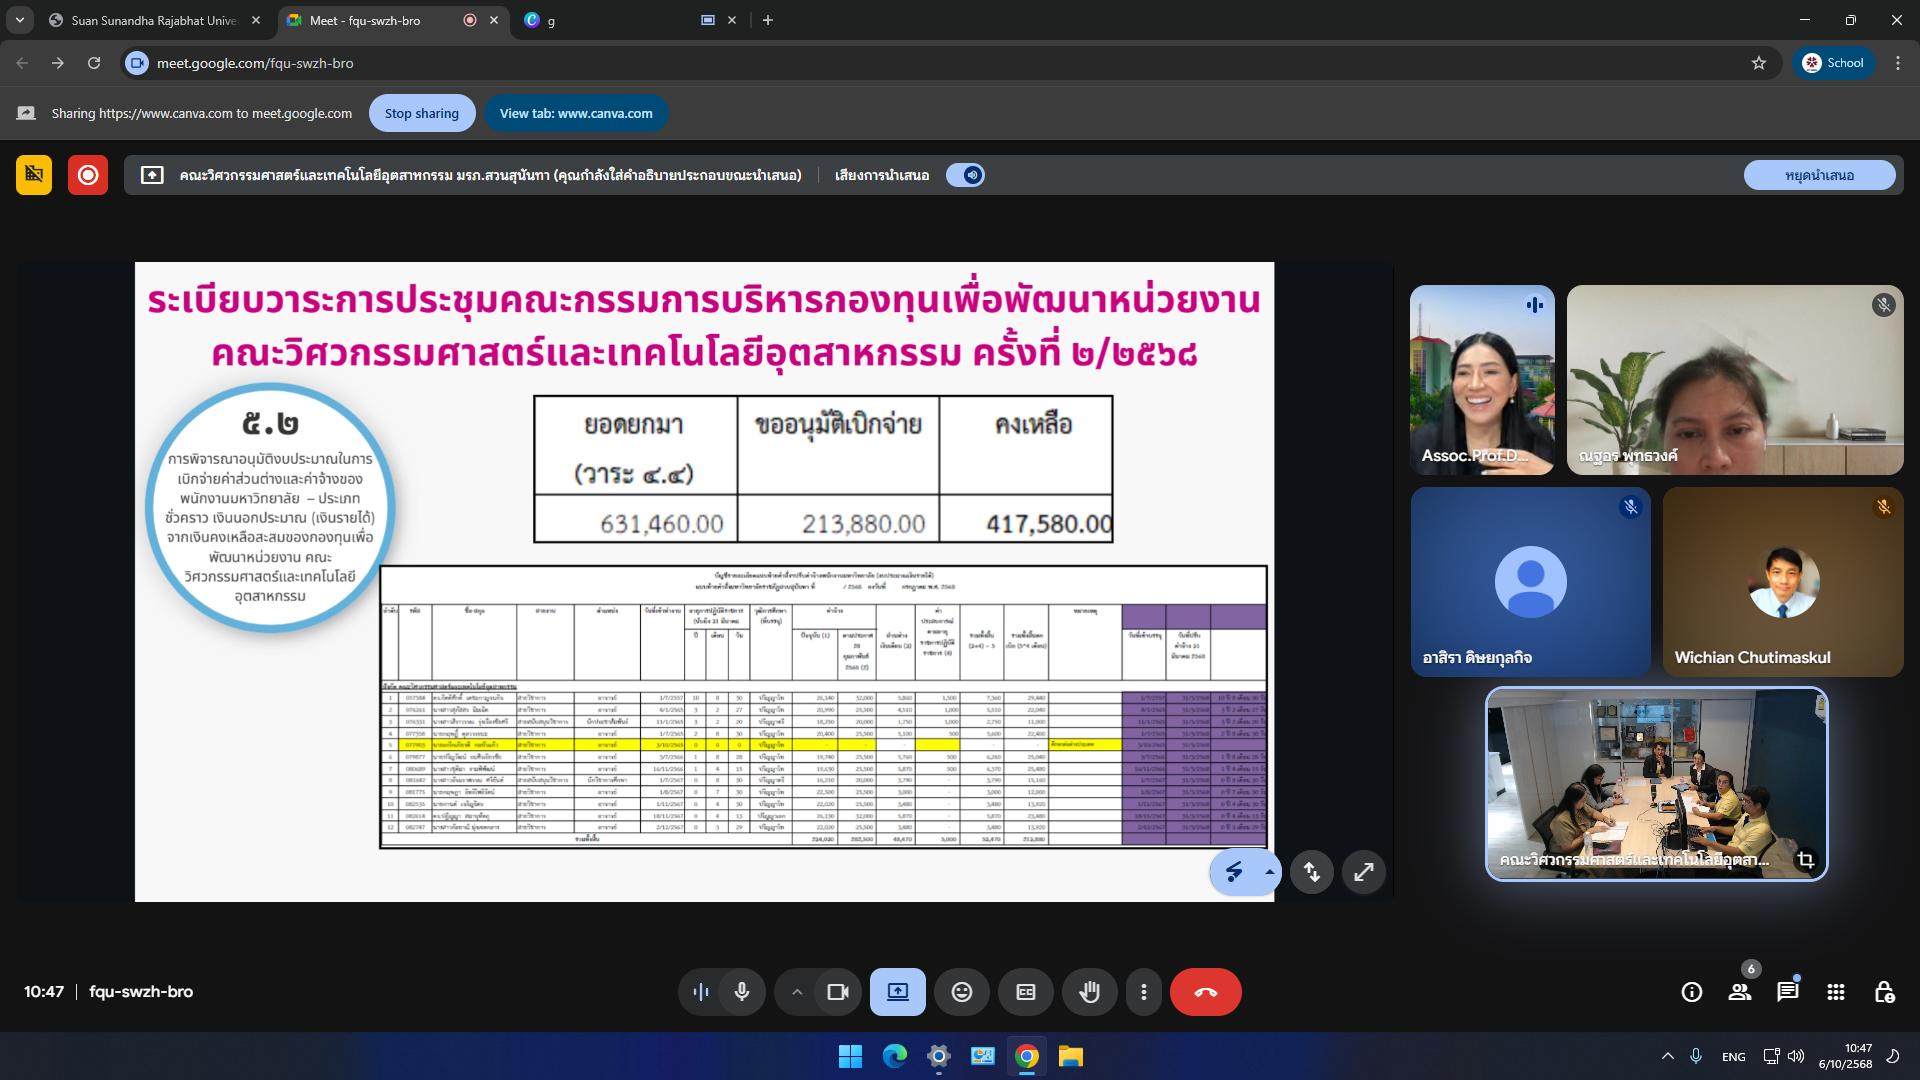The height and width of the screenshot is (1080, 1920).
Task: Select Wichian Chutimaskul participant tile
Action: [1782, 582]
